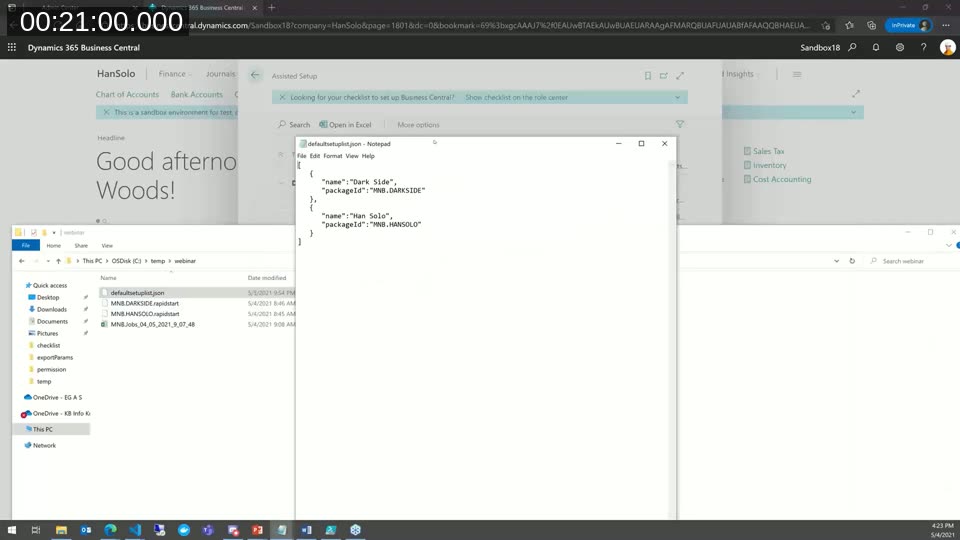The height and width of the screenshot is (540, 960).
Task: Open Notepad File menu
Action: pos(301,156)
